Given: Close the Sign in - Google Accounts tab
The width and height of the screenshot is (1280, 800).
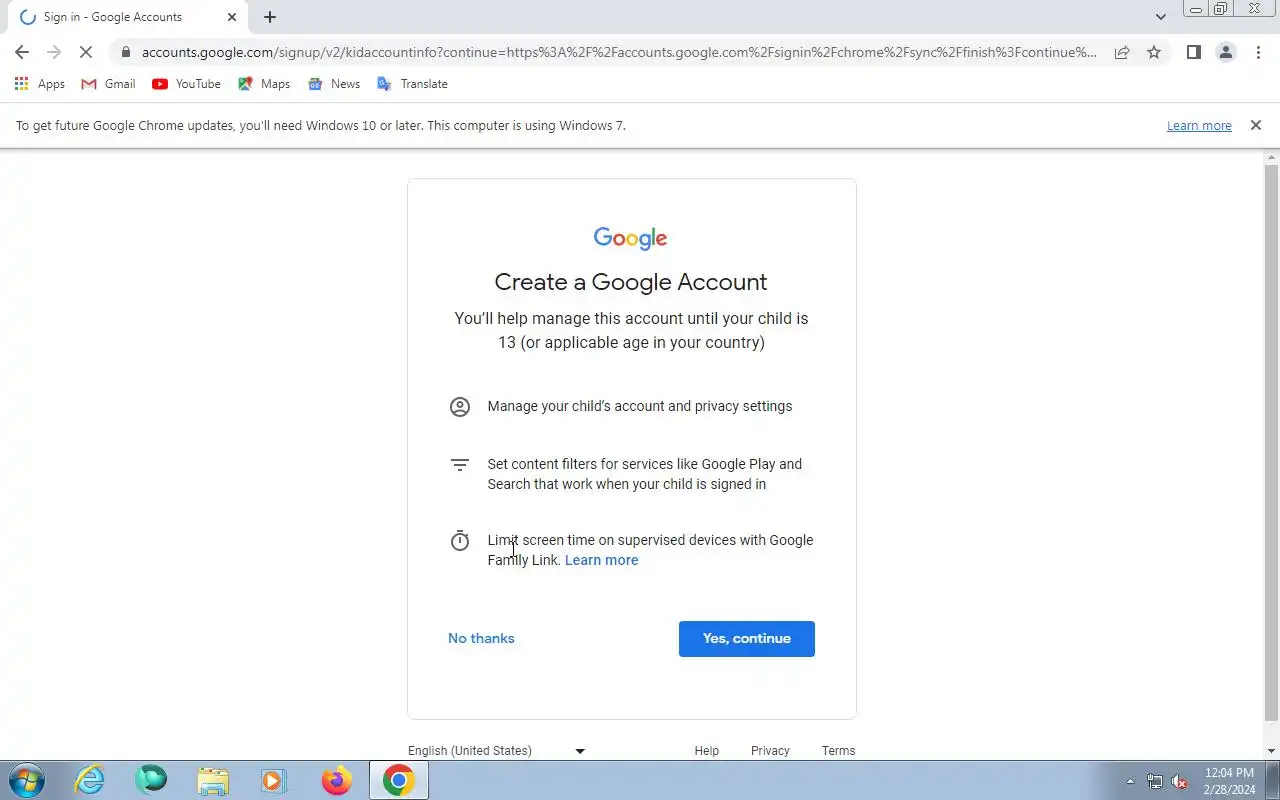Looking at the screenshot, I should (232, 17).
